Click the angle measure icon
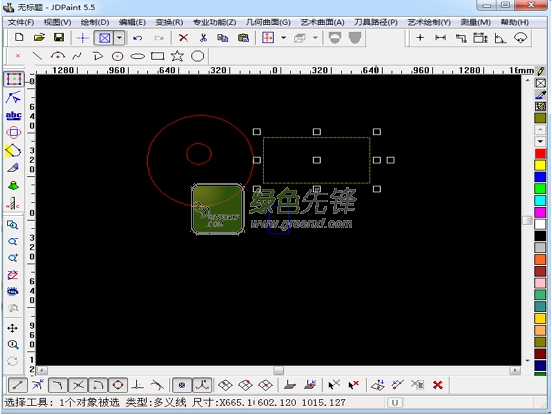Viewport: 552px width, 415px height. pos(500,38)
